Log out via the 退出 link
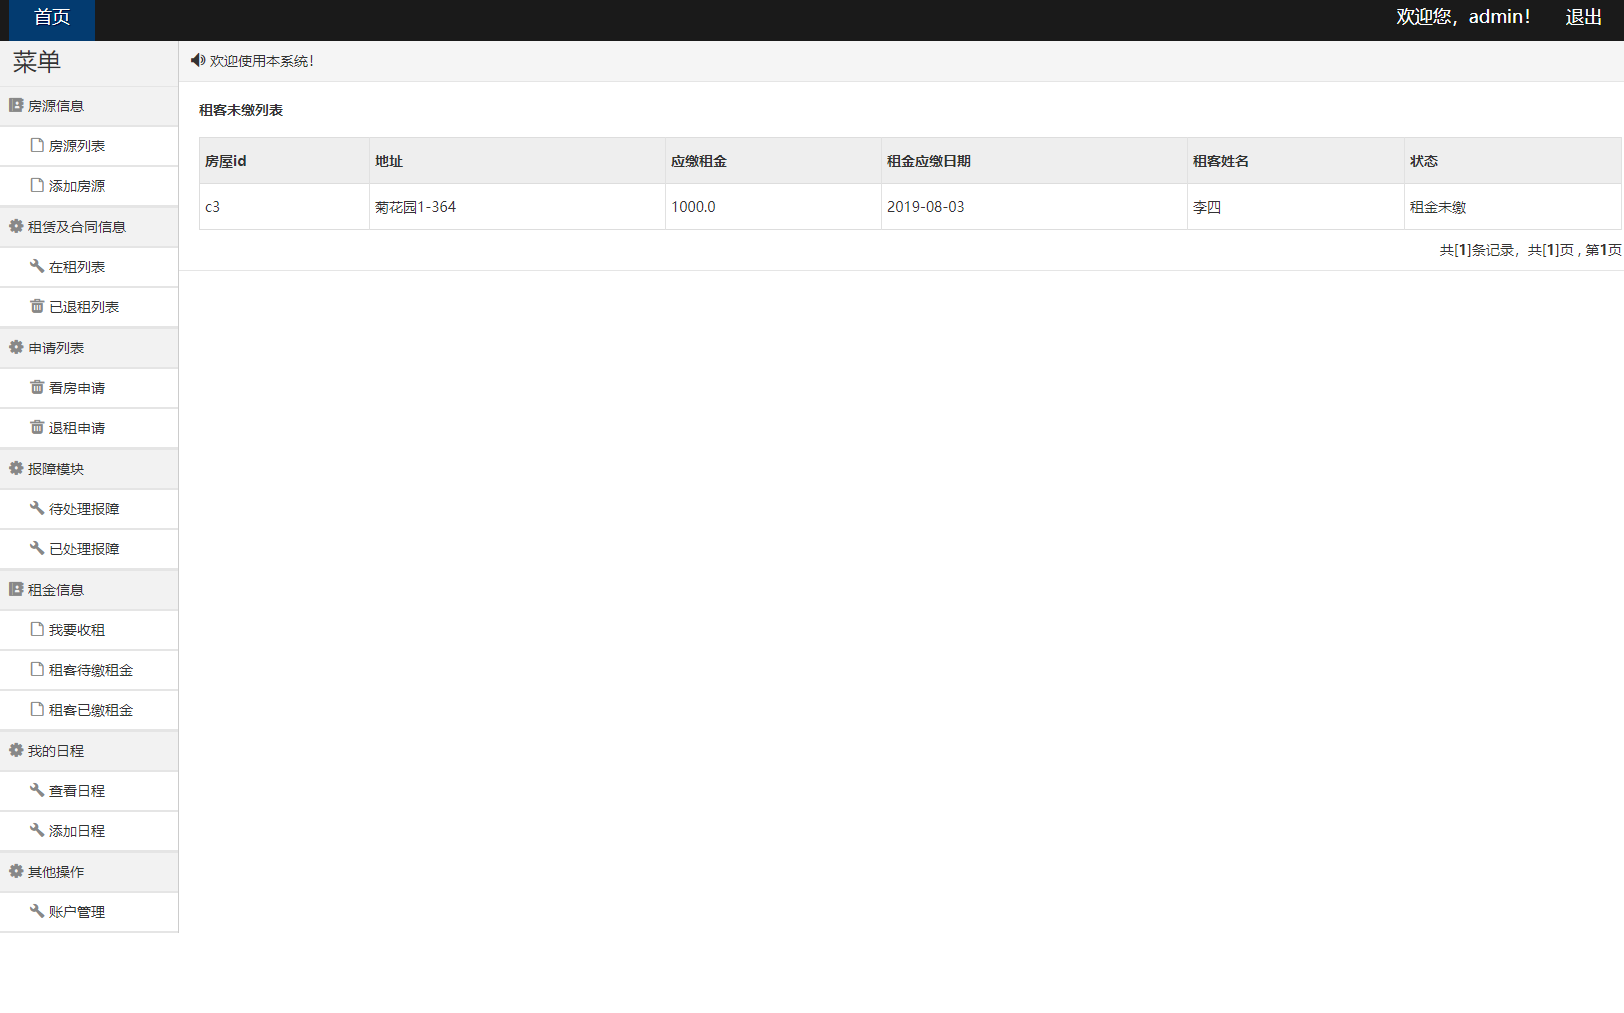The image size is (1624, 1013). [1584, 17]
